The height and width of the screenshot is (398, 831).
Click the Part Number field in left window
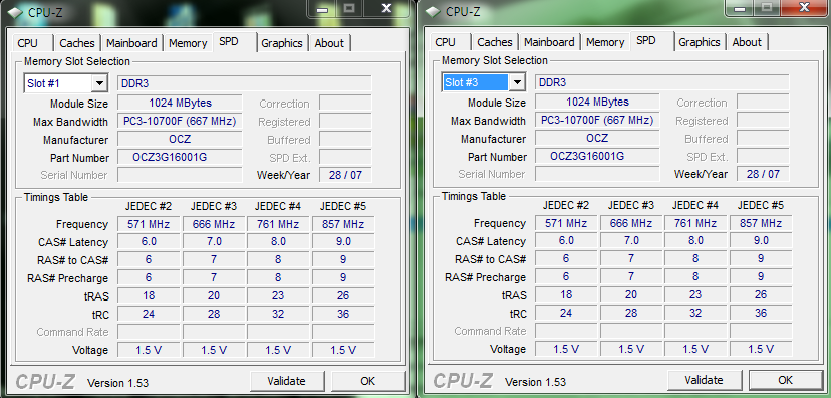pos(180,157)
